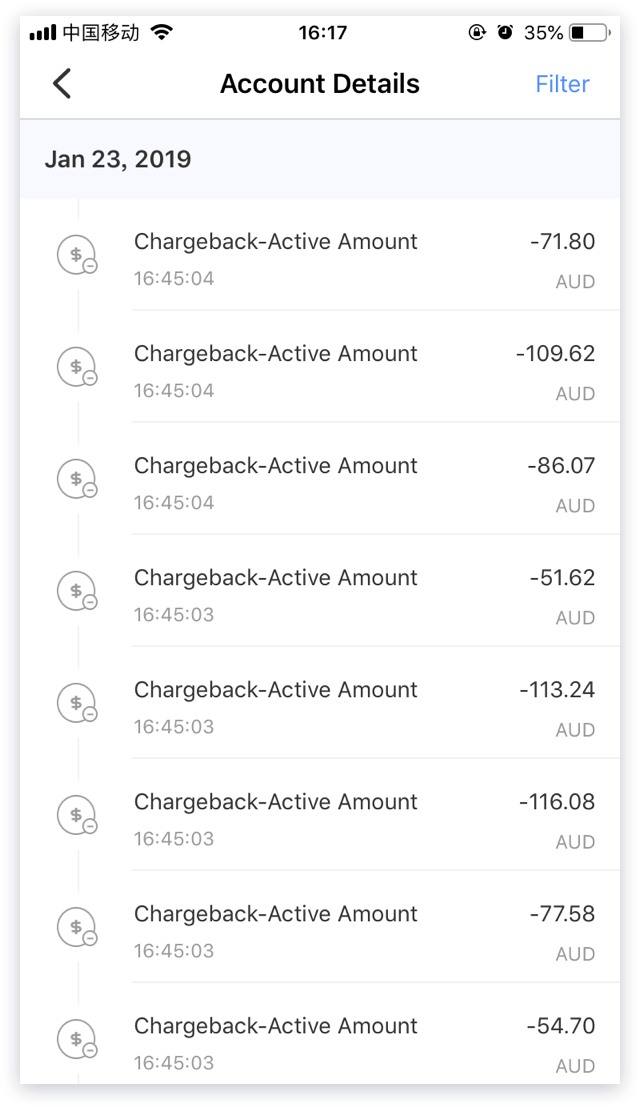Screen dimensions: 640x1108
Task: Click chargeback icon for -77.58 AUD entry
Action: coord(76,928)
